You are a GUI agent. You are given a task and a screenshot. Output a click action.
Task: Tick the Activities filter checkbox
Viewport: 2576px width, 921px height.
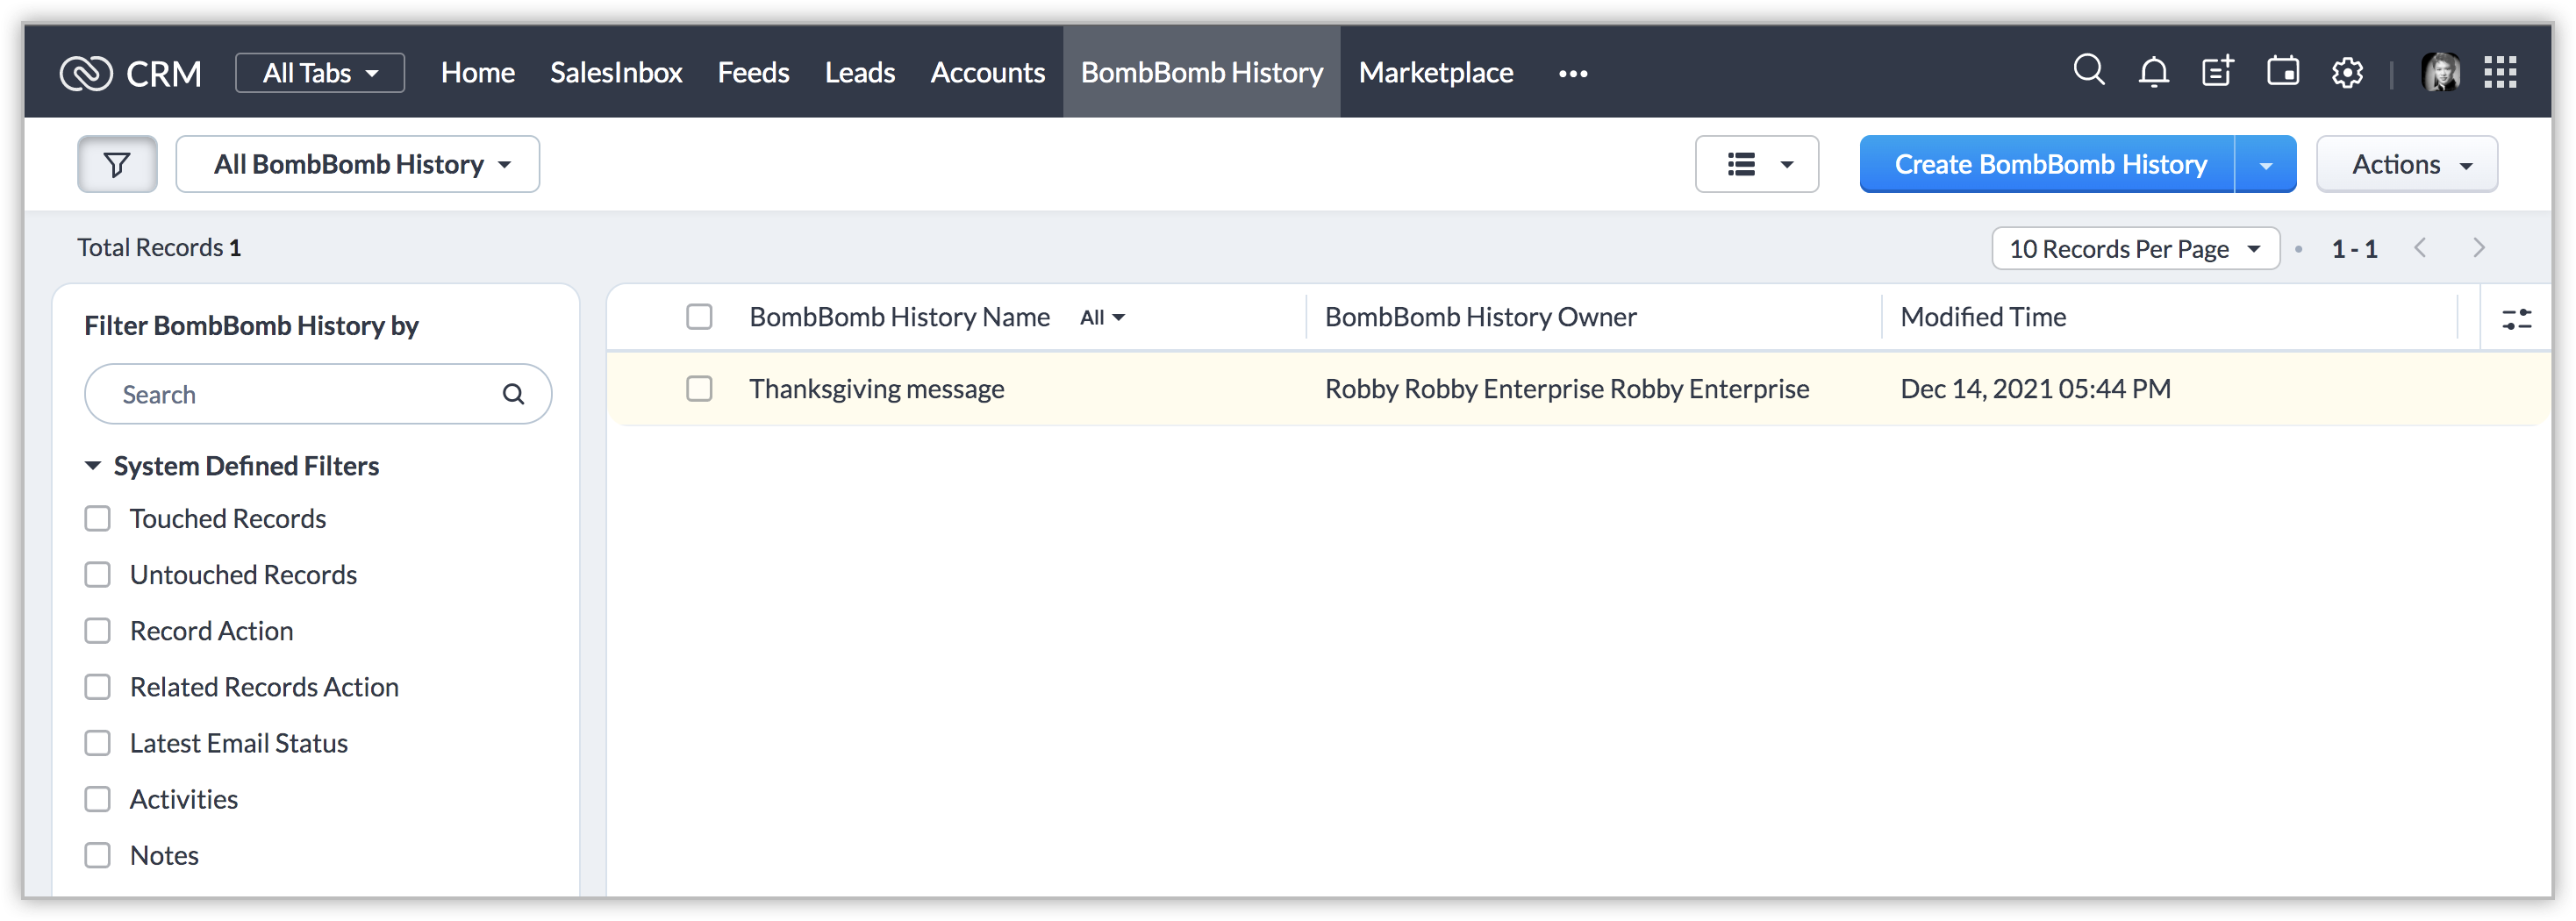(97, 799)
